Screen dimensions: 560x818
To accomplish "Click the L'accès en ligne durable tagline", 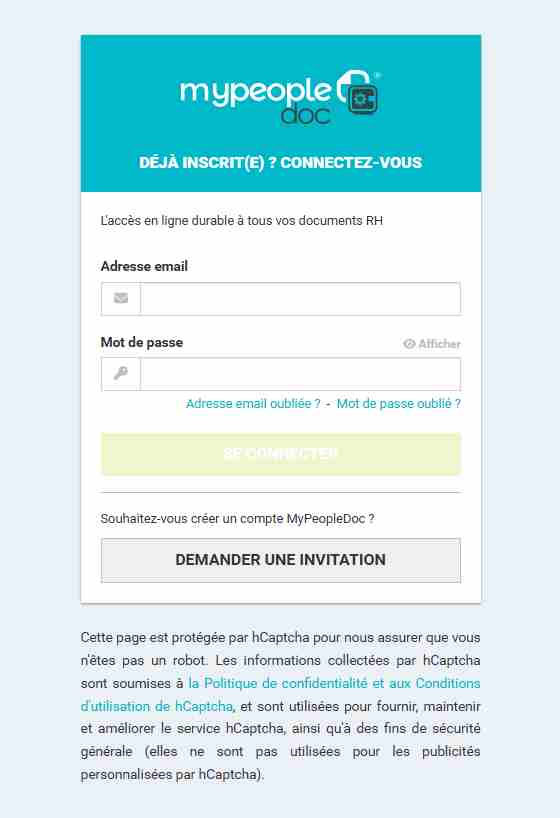I will 242,221.
